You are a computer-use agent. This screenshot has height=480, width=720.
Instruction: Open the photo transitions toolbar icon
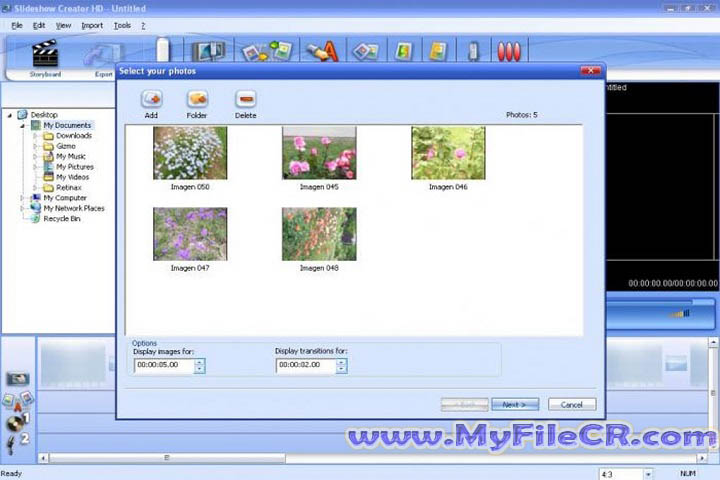coord(268,51)
